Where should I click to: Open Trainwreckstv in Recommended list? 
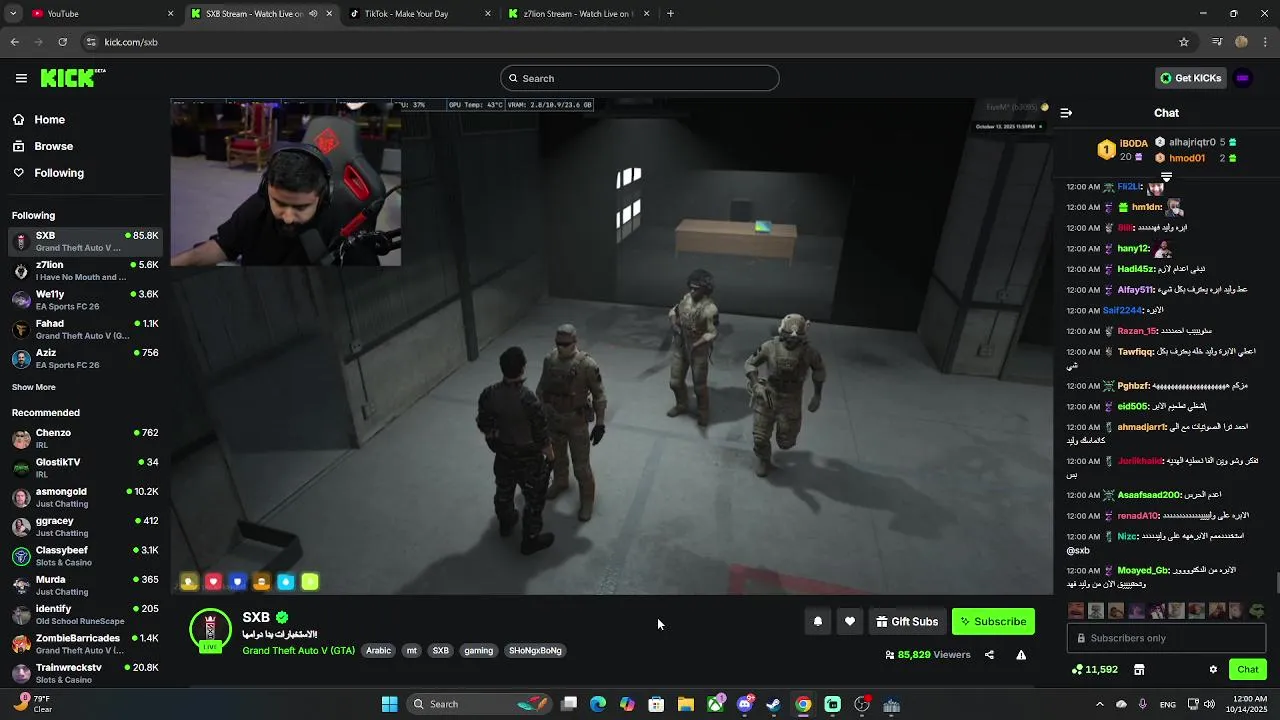tap(85, 673)
